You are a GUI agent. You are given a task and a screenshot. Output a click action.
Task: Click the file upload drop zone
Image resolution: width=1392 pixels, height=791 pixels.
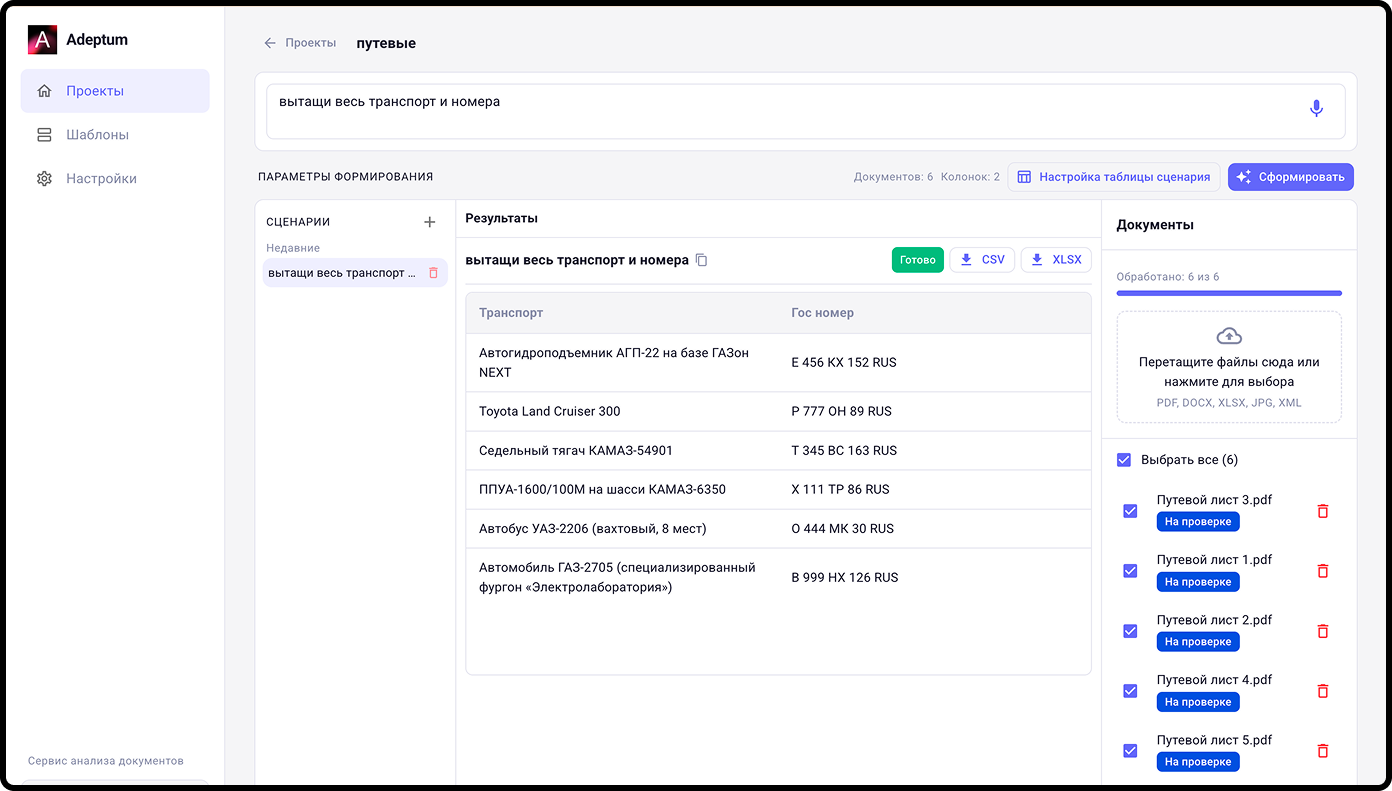click(1229, 367)
